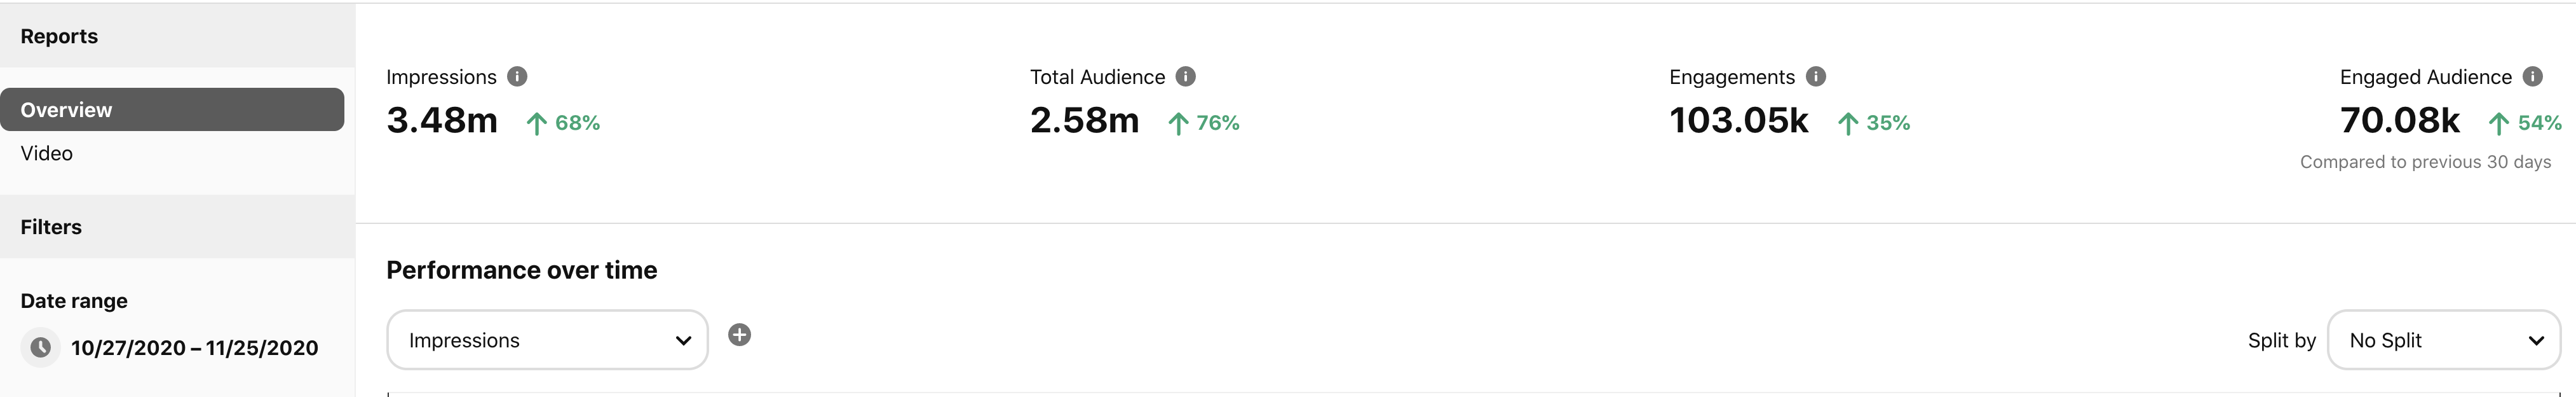Select the Overview report
The image size is (2576, 397).
pos(172,109)
